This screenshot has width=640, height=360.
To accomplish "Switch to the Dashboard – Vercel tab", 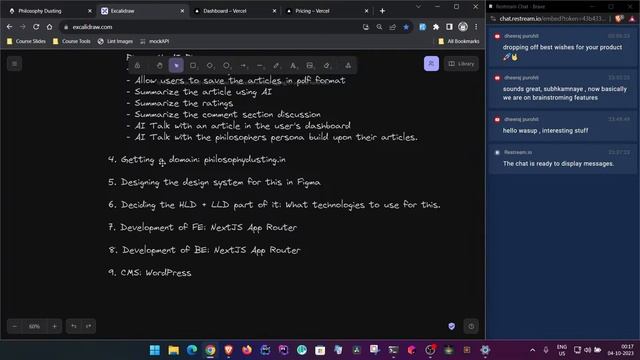I will pos(235,11).
